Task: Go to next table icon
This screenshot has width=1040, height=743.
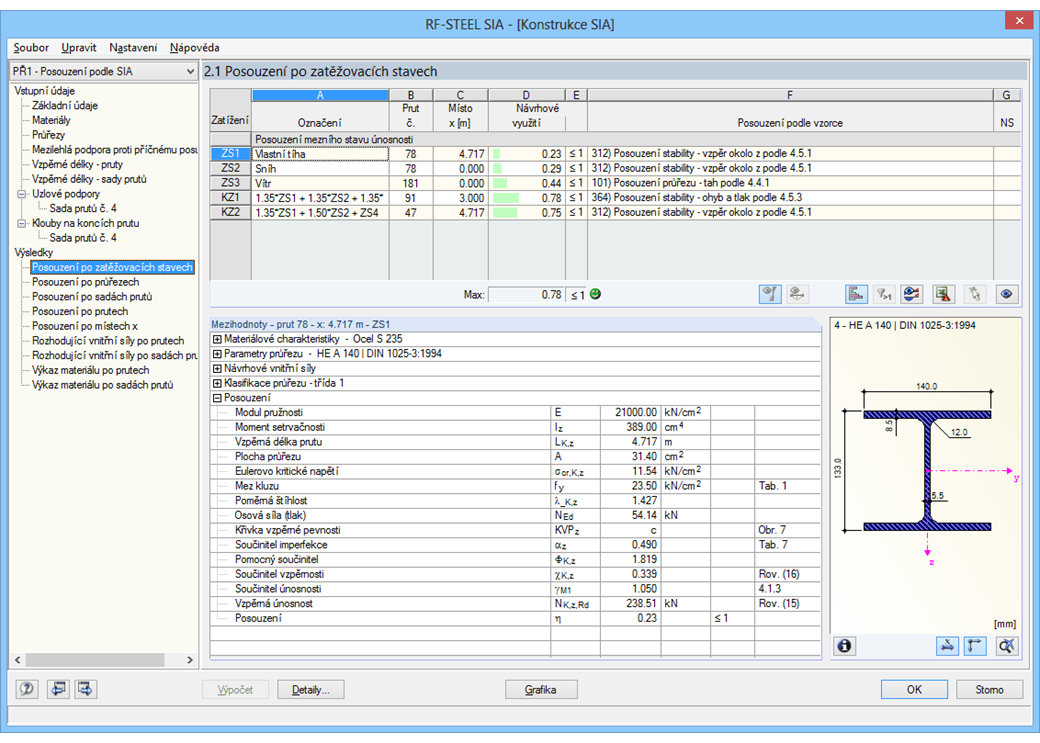Action: (85, 689)
